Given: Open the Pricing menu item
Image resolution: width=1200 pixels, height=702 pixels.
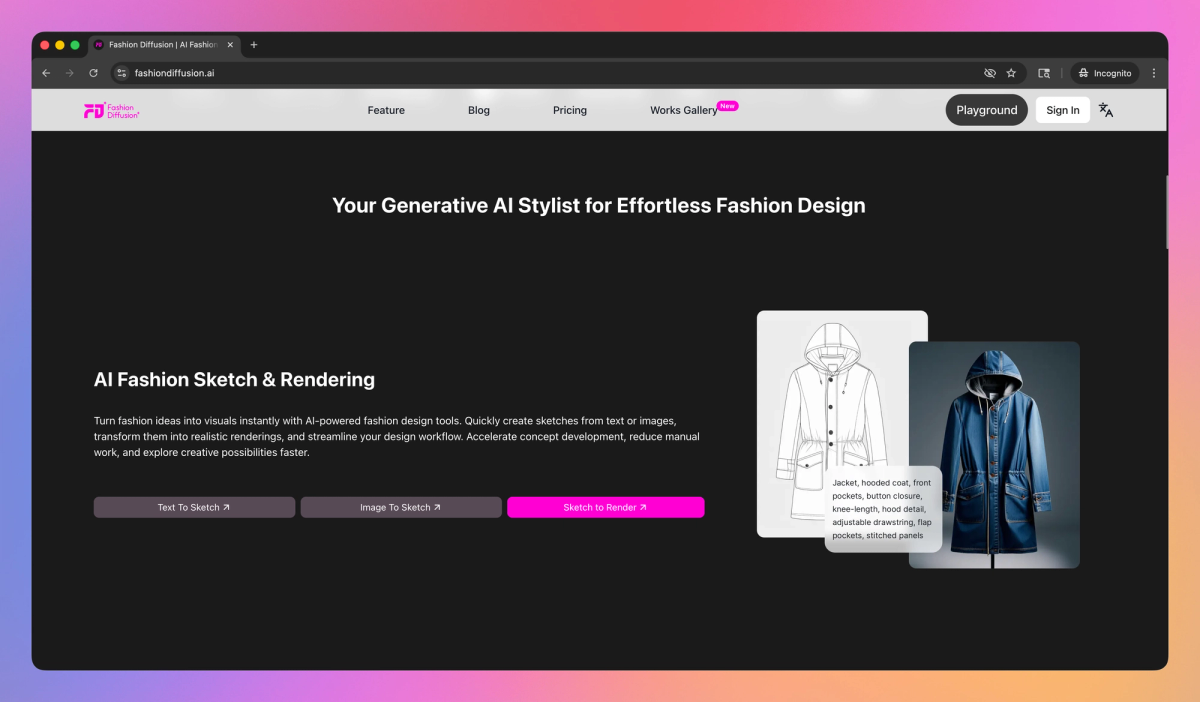Looking at the screenshot, I should click(570, 110).
